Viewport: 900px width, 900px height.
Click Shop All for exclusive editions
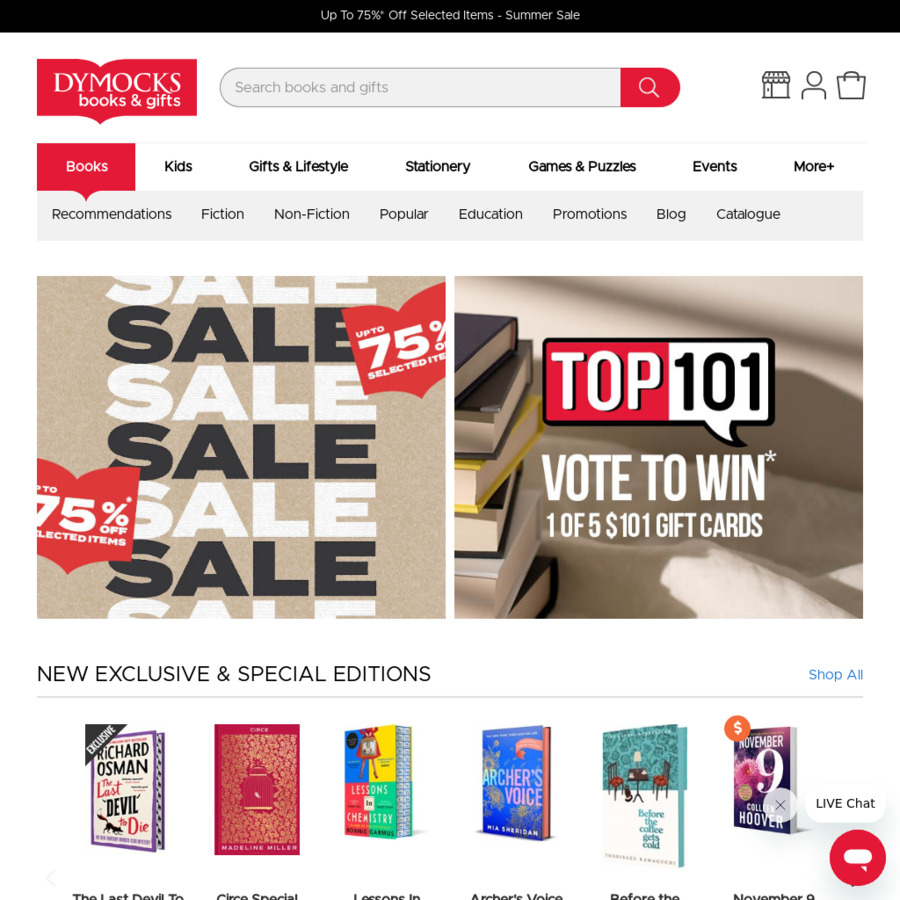(835, 674)
